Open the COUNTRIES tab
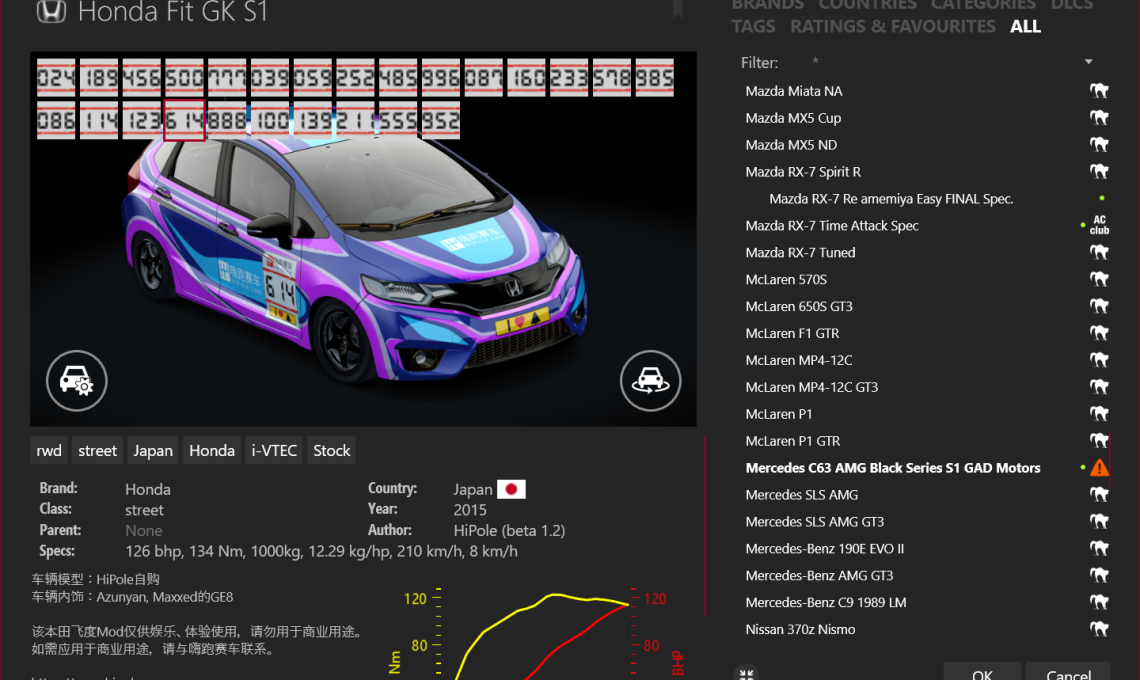This screenshot has height=680, width=1140. click(x=867, y=4)
